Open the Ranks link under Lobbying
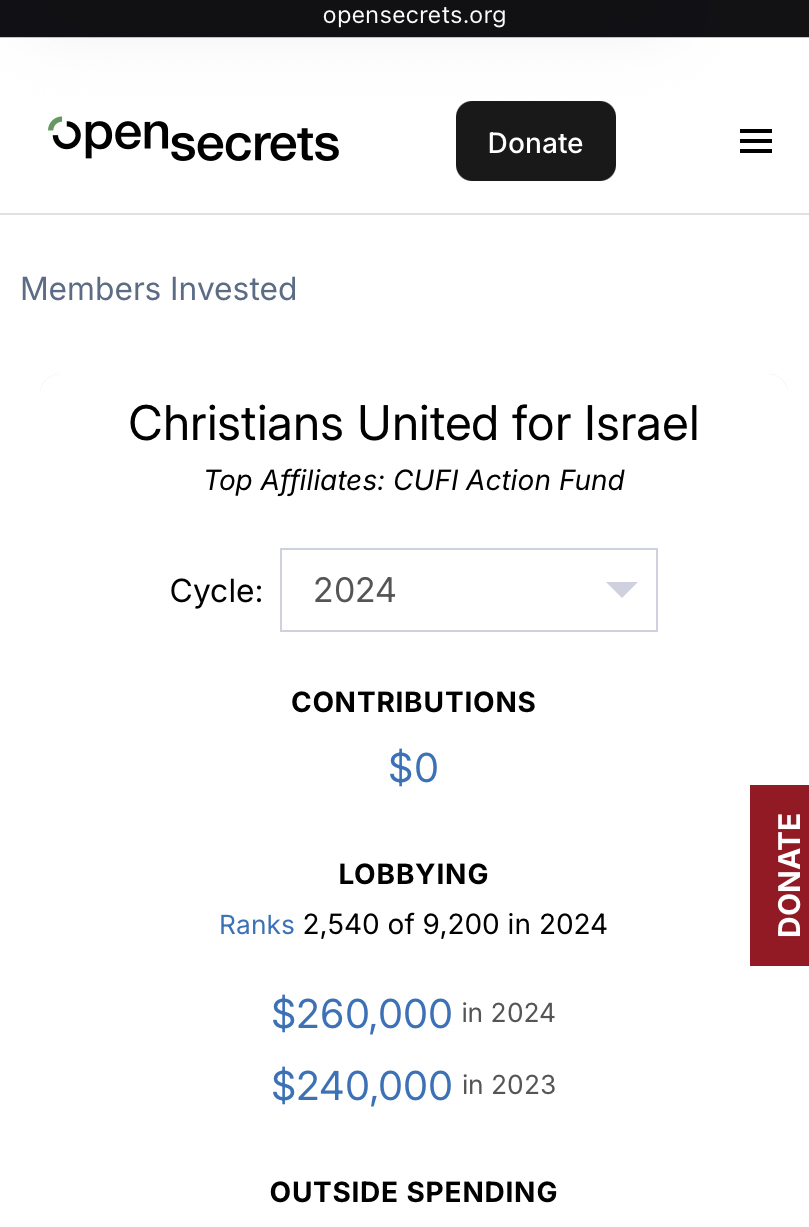 coord(257,923)
